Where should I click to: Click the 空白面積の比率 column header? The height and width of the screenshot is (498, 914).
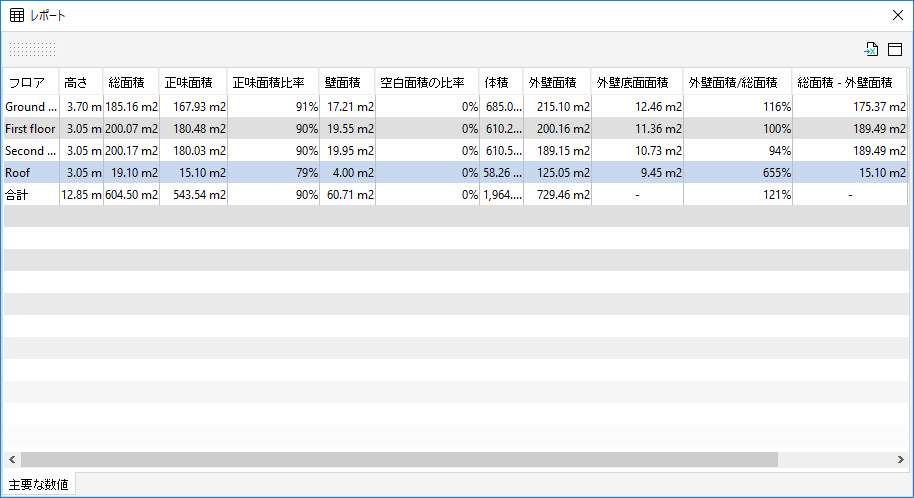coord(427,83)
